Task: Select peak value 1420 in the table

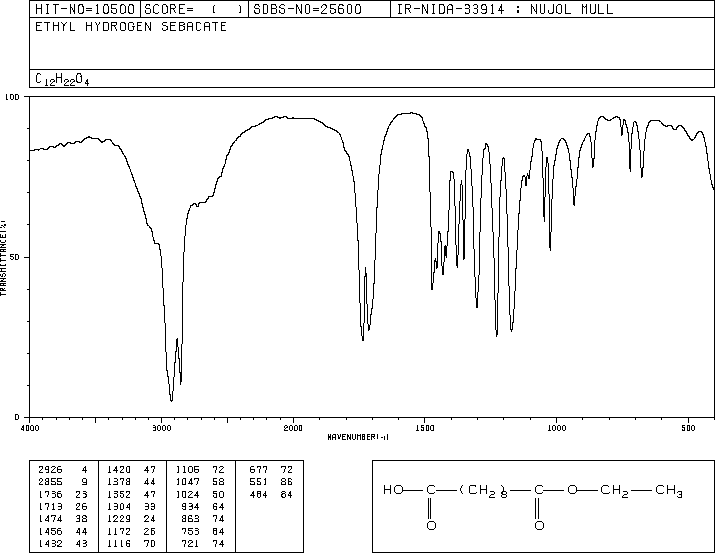Action: pos(119,470)
